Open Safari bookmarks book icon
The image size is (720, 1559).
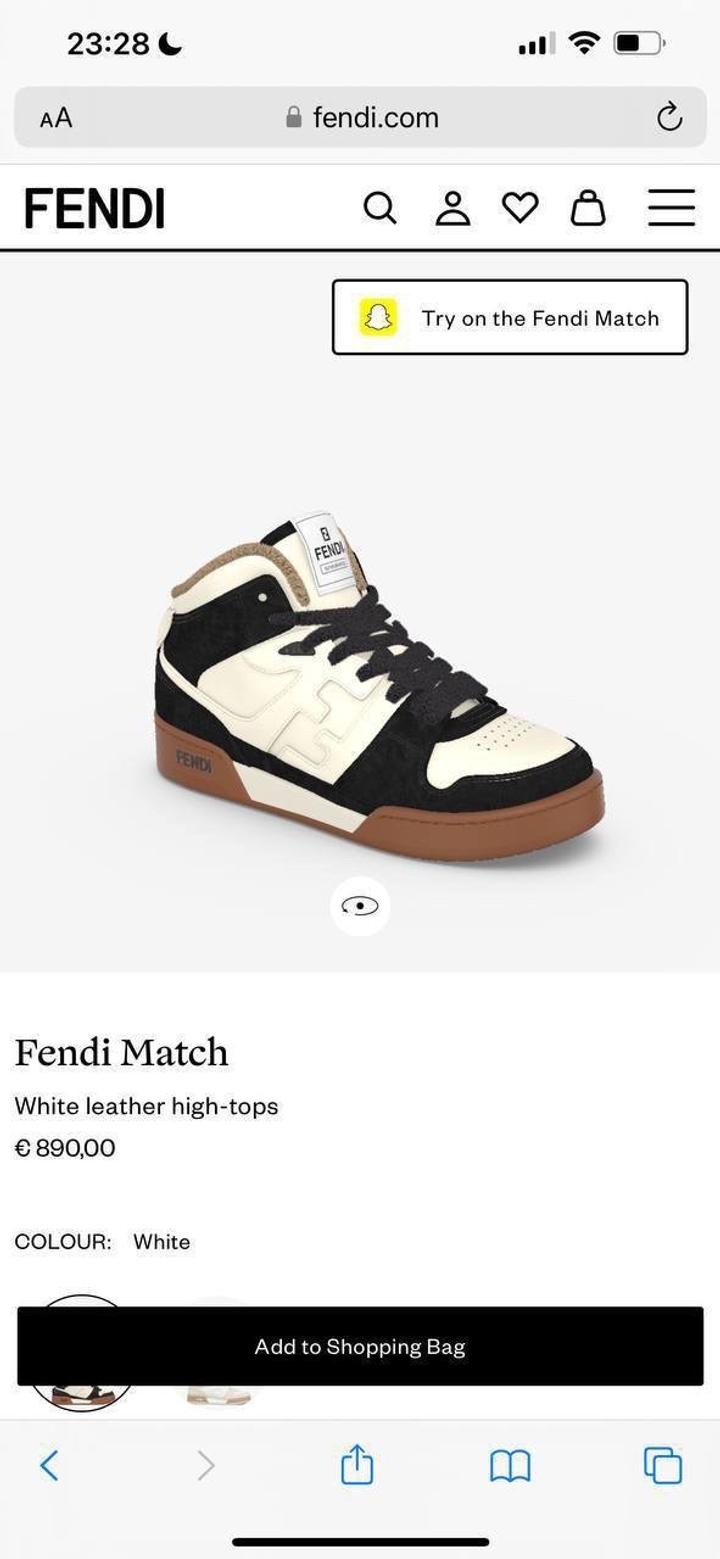(x=510, y=1467)
